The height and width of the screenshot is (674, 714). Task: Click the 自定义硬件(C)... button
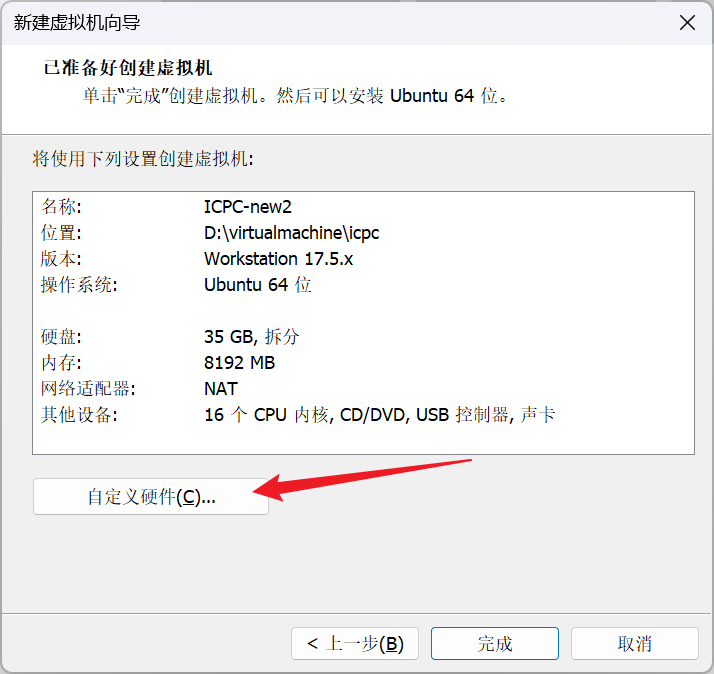point(151,497)
